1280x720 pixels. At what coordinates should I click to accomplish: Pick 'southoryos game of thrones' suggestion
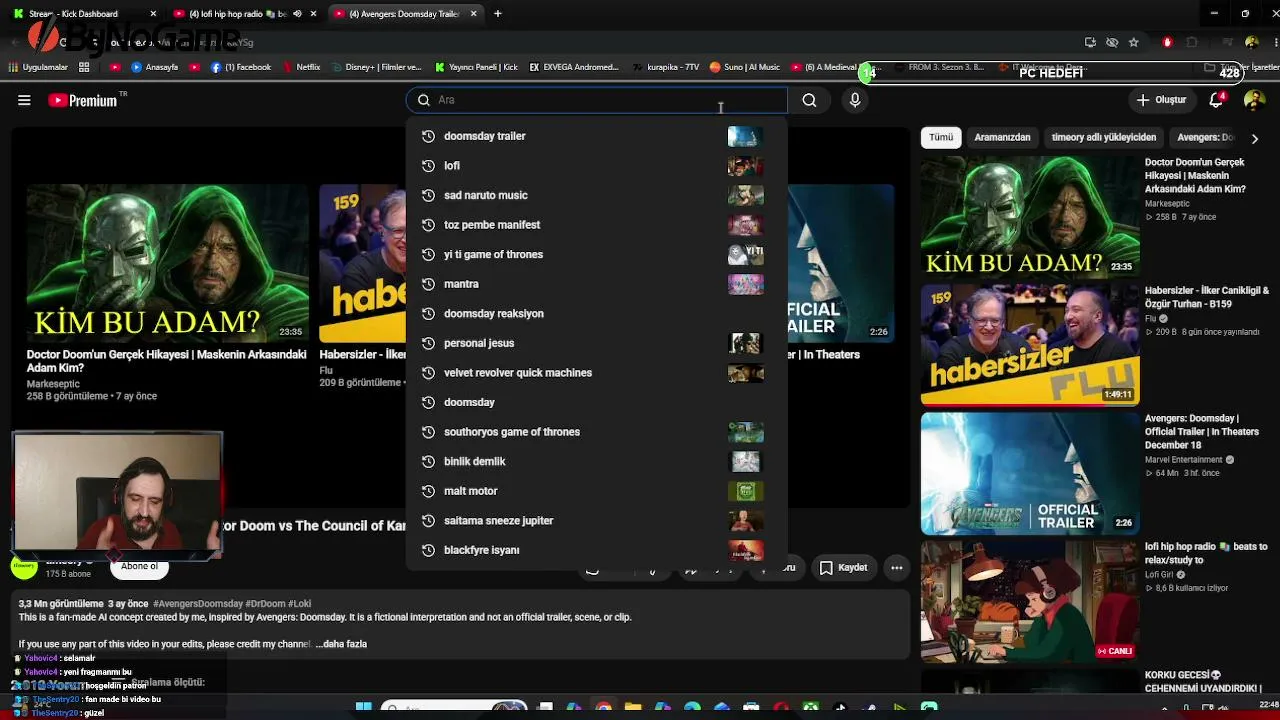(596, 432)
